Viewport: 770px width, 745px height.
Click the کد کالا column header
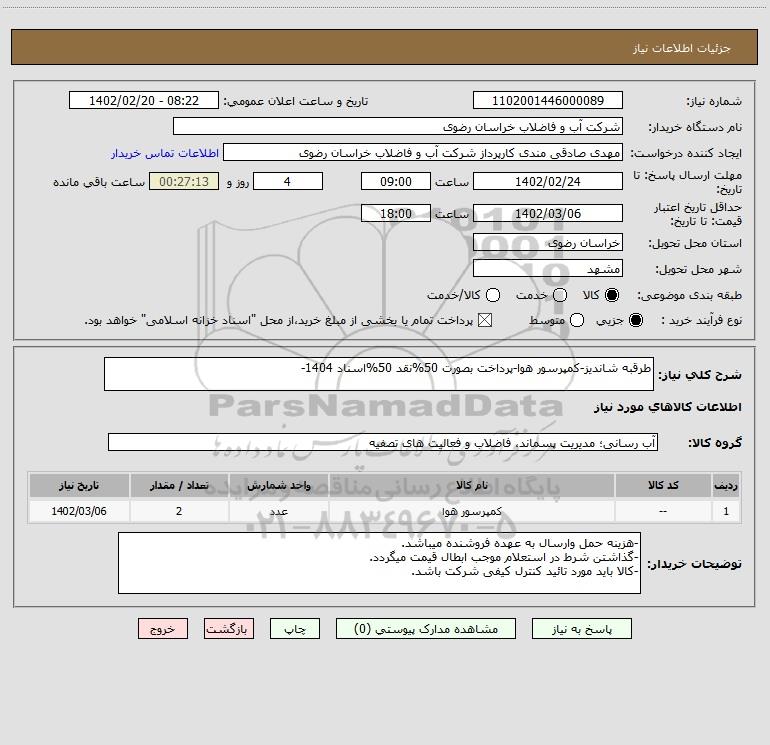[663, 485]
